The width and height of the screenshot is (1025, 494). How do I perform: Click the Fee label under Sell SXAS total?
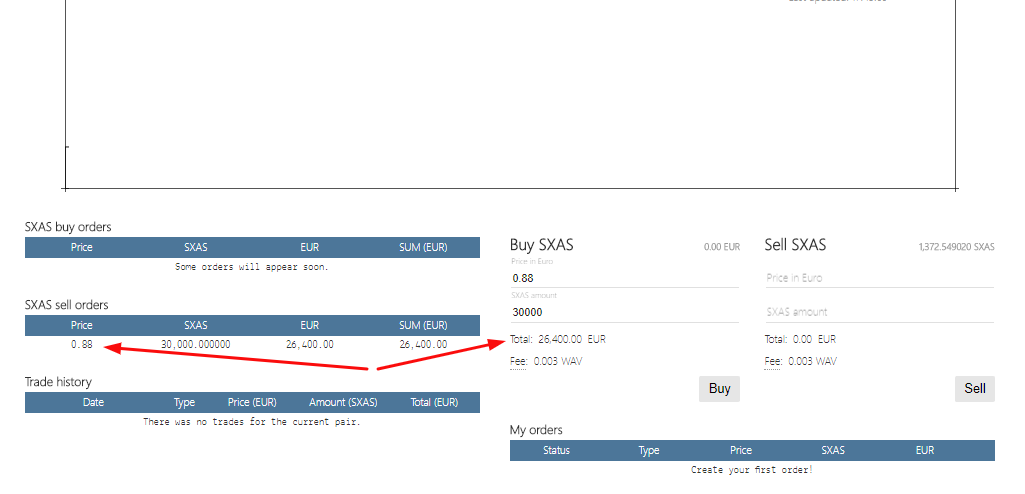[773, 361]
